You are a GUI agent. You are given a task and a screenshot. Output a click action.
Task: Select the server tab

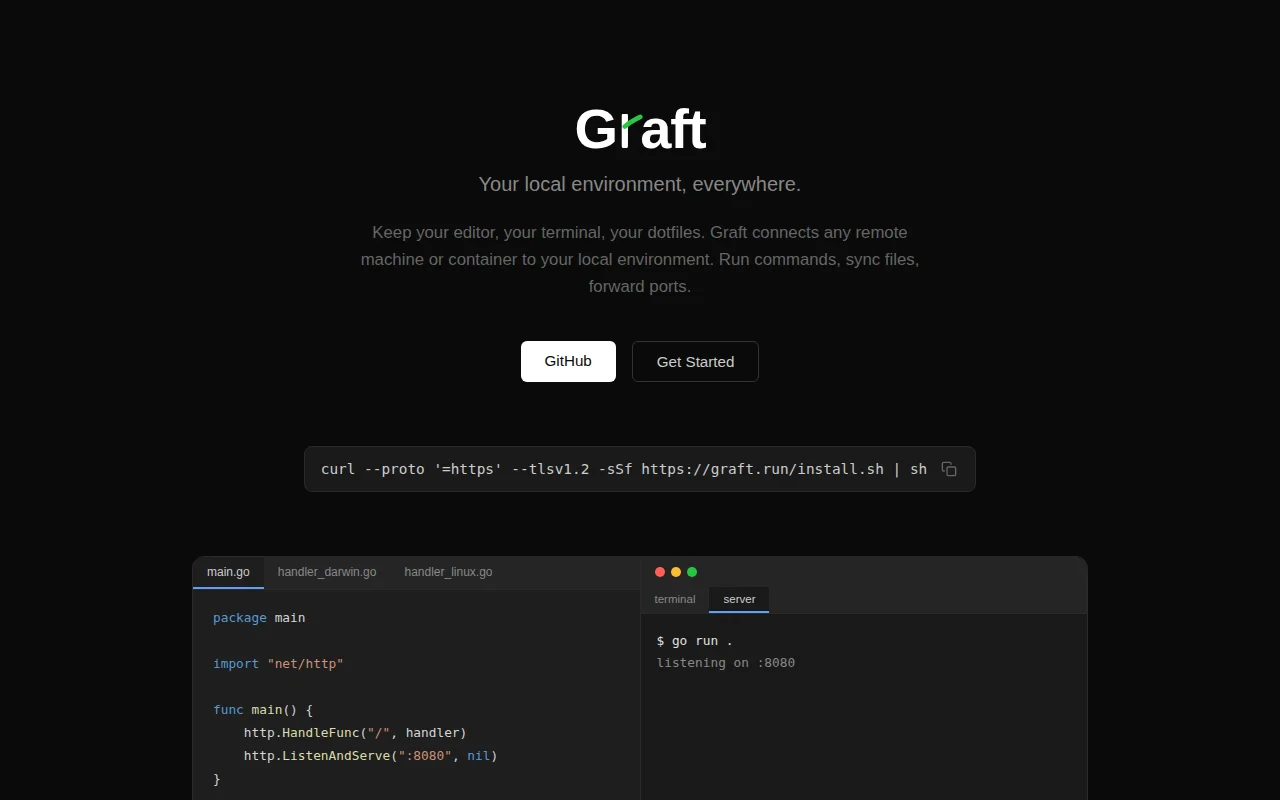pyautogui.click(x=739, y=599)
